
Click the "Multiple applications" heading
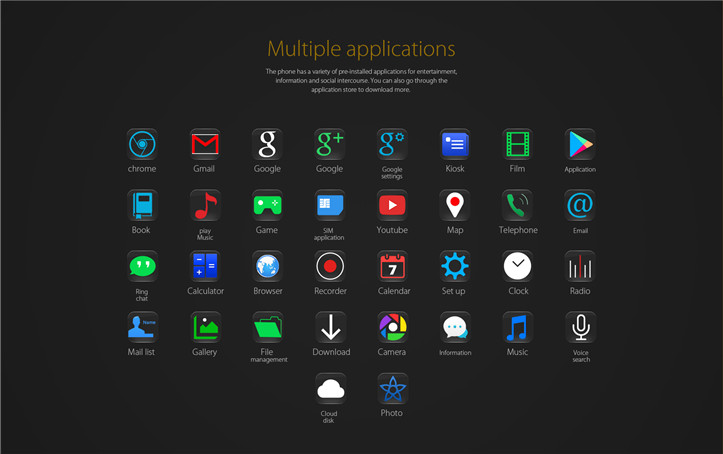[361, 49]
